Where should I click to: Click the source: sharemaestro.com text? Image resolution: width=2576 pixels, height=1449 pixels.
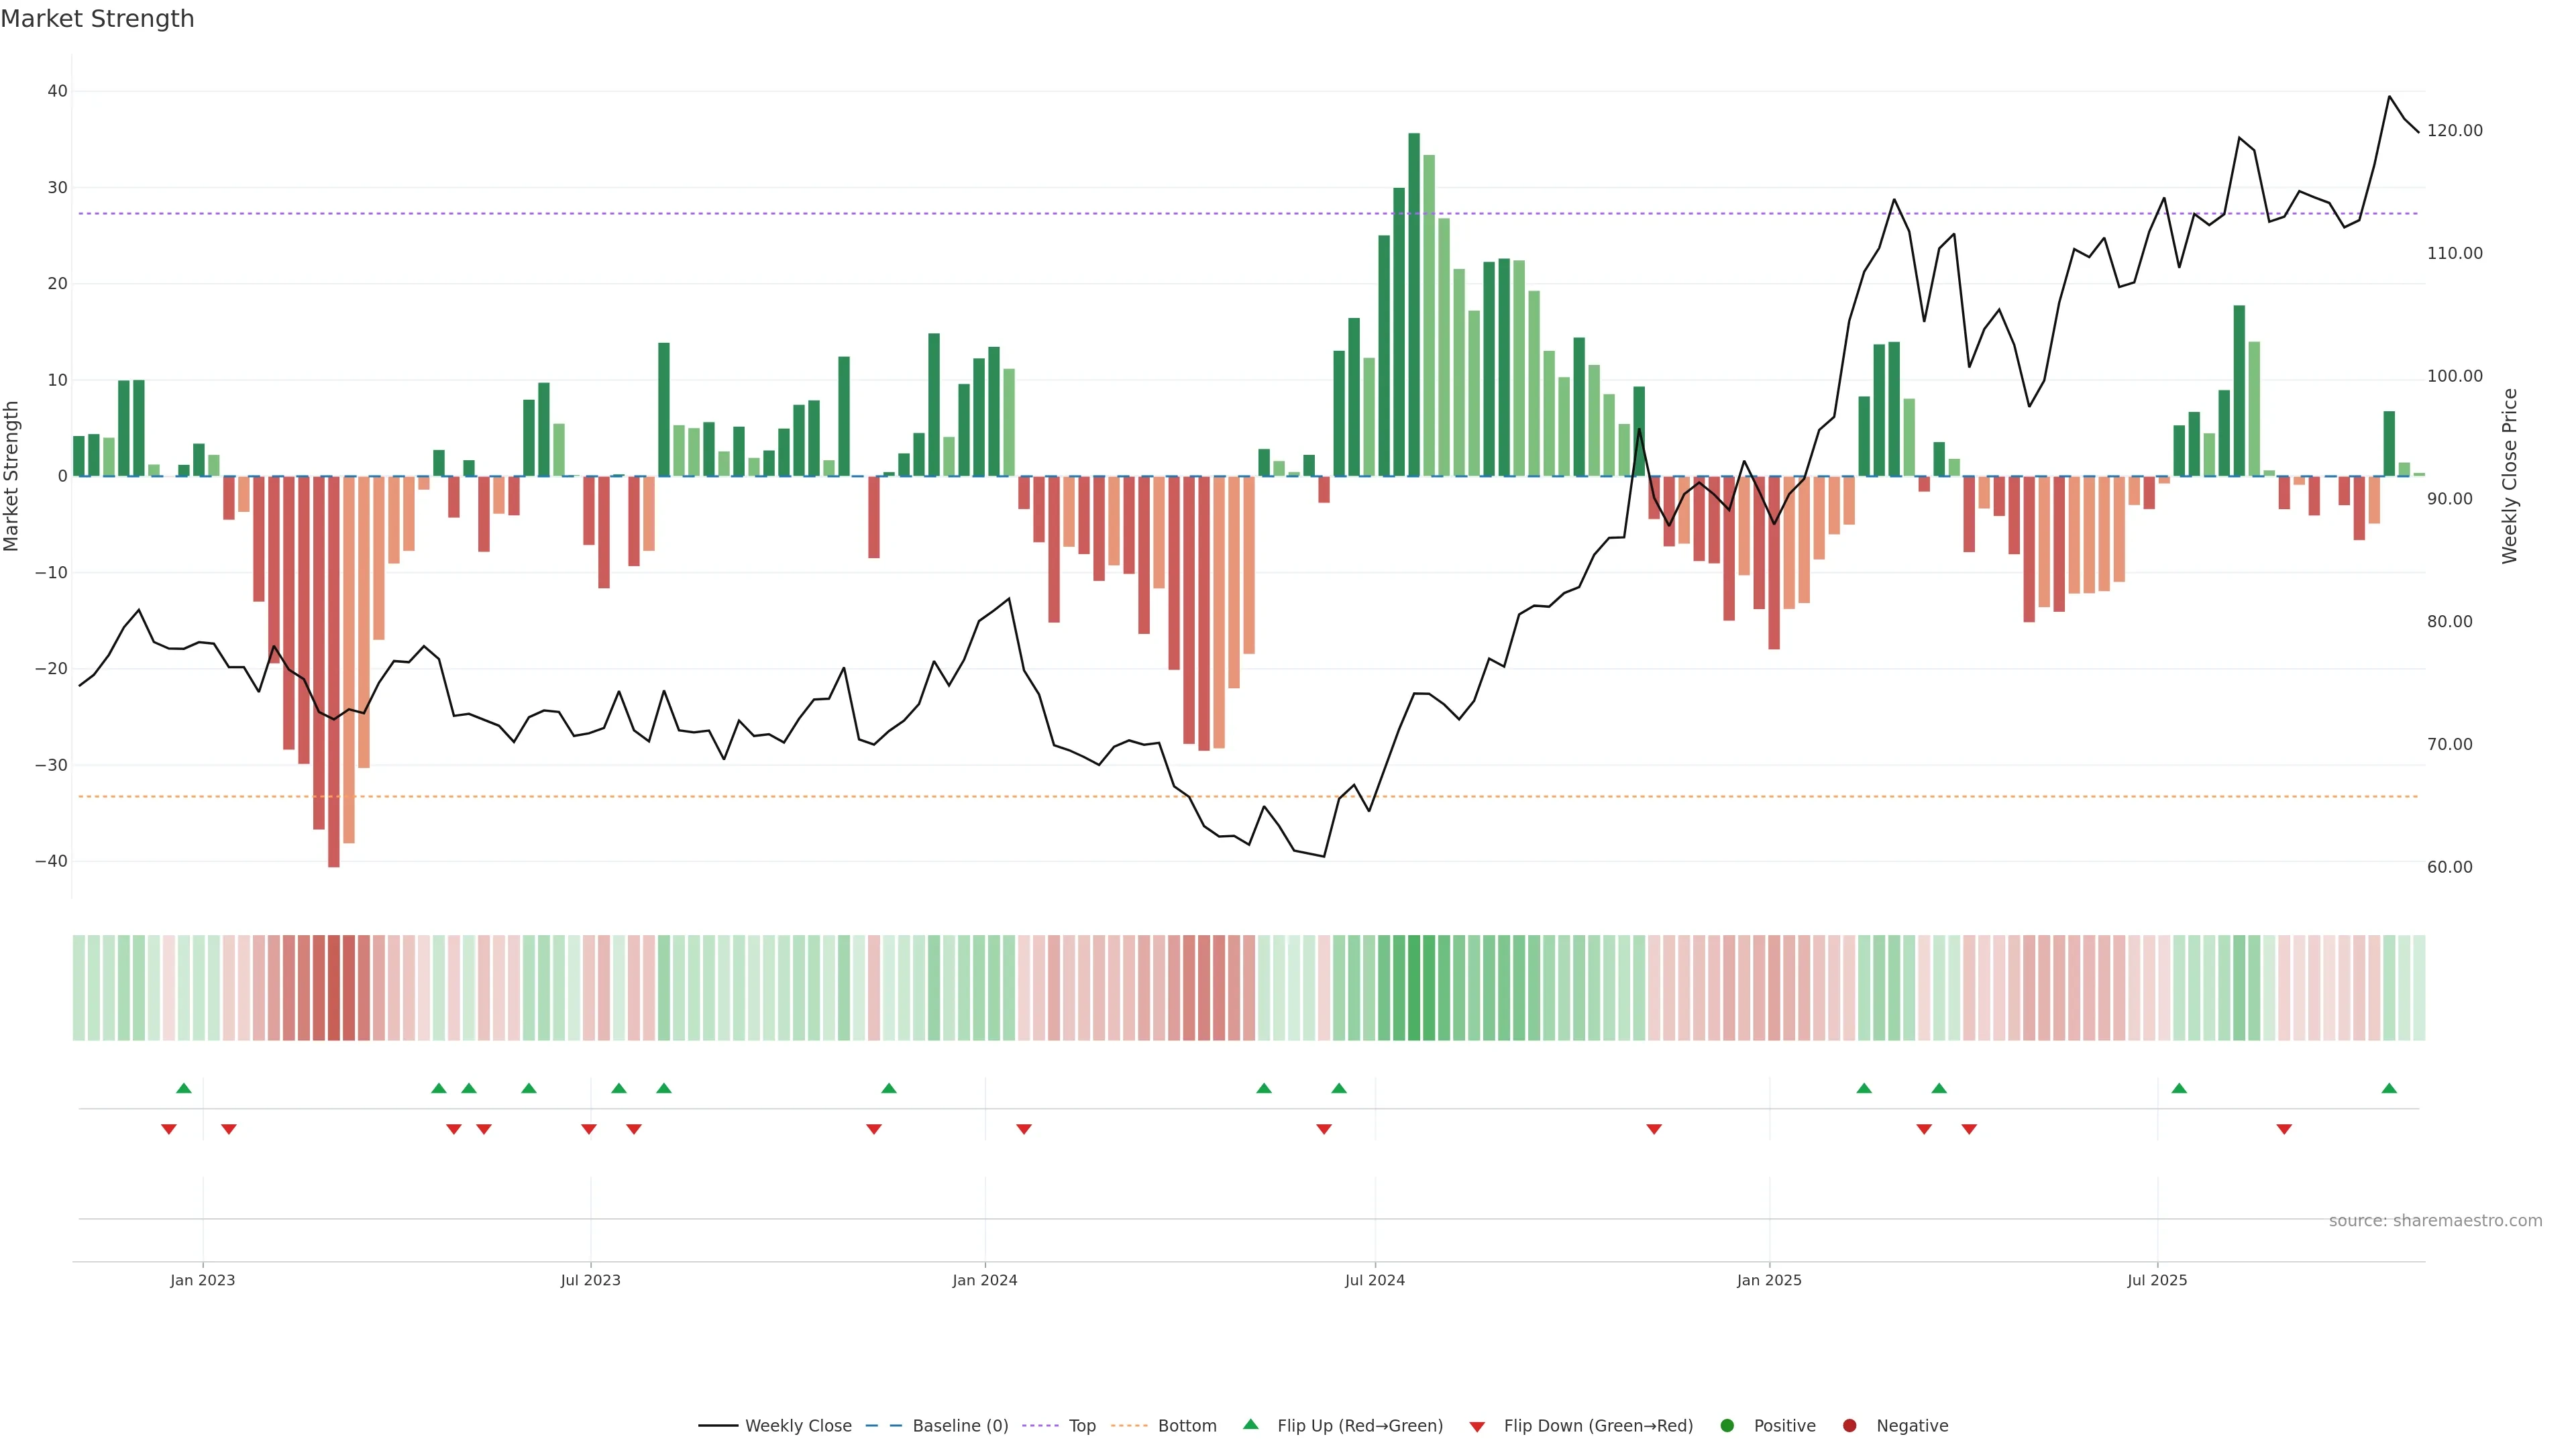[x=2435, y=1220]
